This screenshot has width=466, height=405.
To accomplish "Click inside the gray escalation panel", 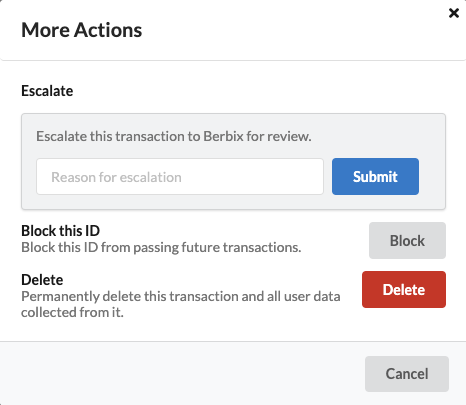I will (x=233, y=162).
